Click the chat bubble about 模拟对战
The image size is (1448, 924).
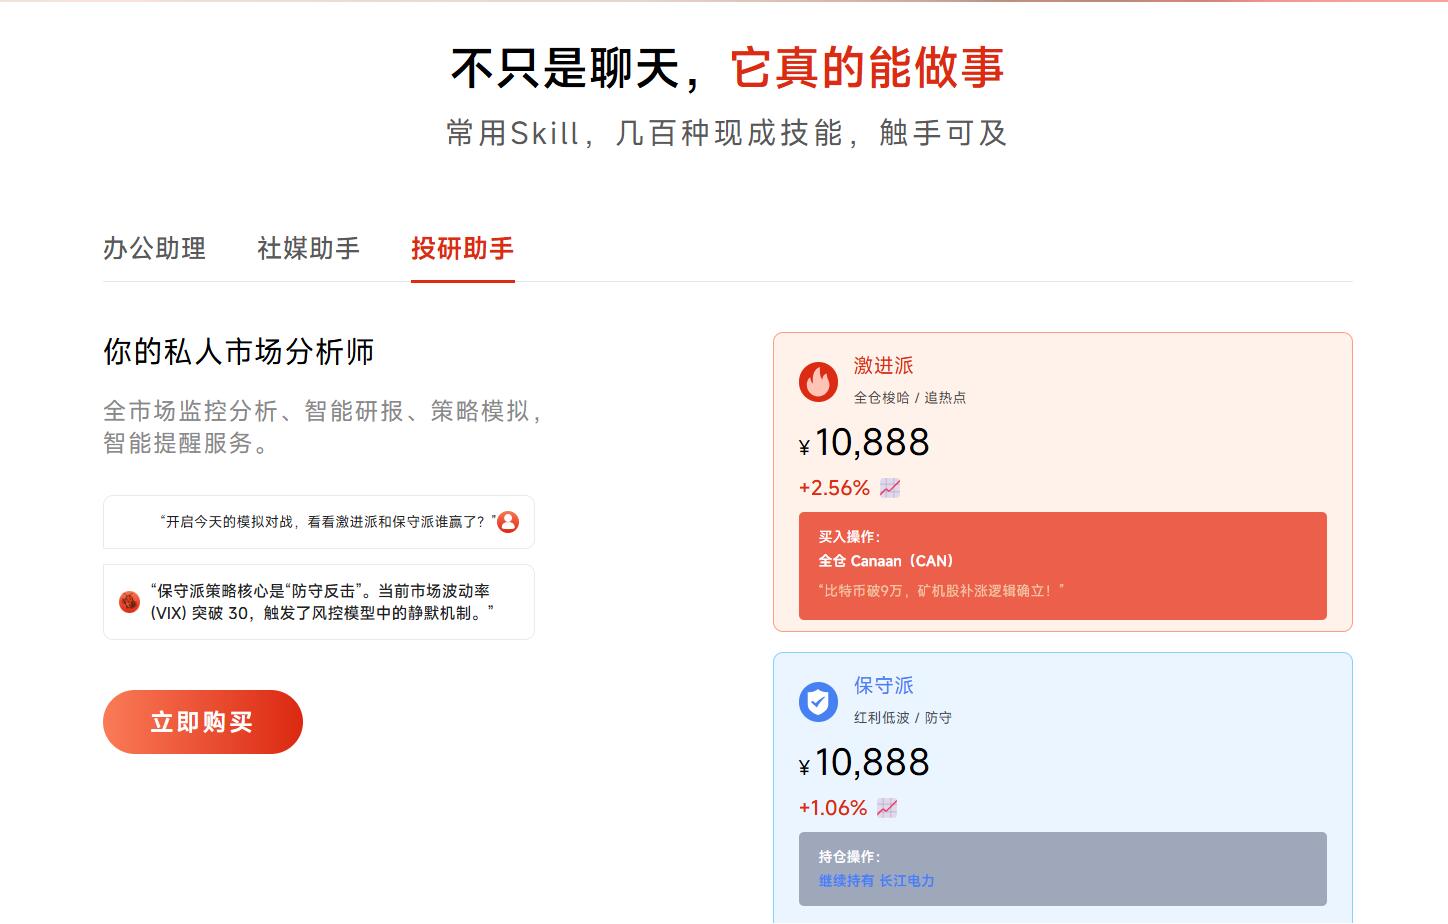pos(318,521)
